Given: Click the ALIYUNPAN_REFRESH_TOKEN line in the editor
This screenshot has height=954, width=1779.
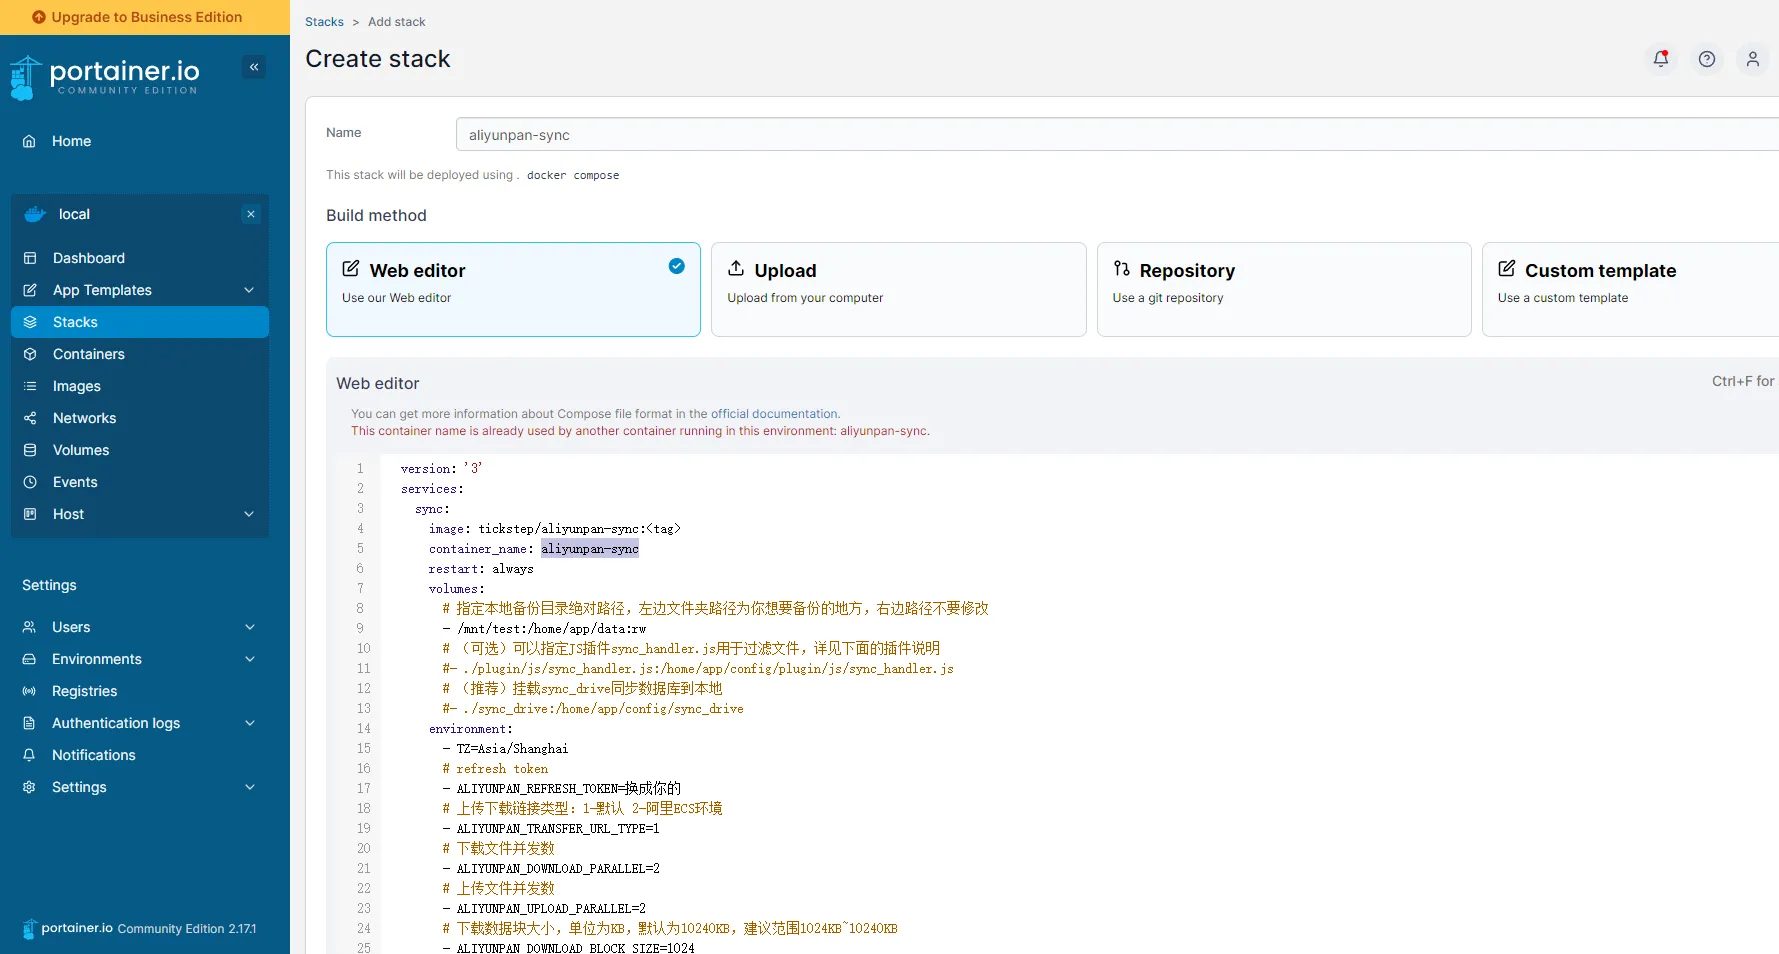Looking at the screenshot, I should (x=562, y=788).
